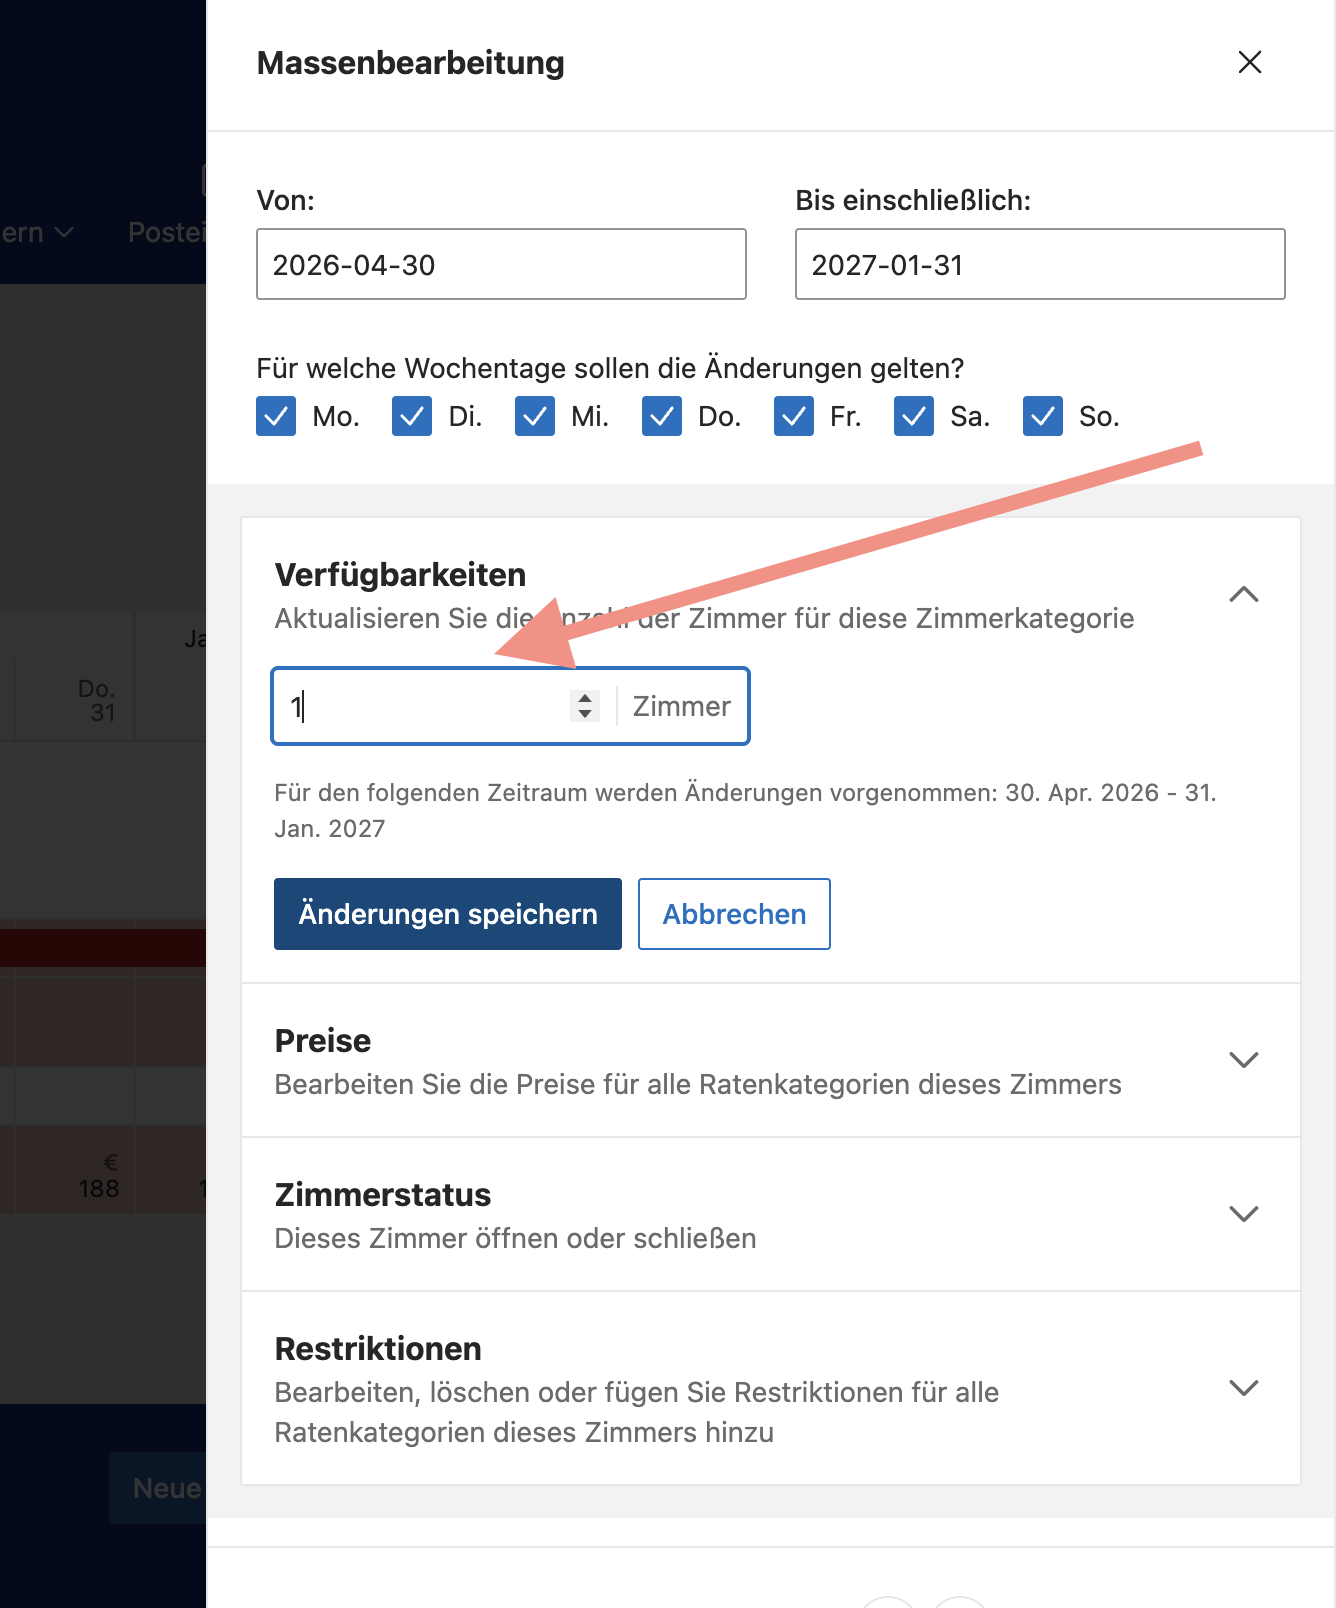Close the Massenbearbeitung panel
Viewport: 1336px width, 1608px height.
[x=1249, y=62]
